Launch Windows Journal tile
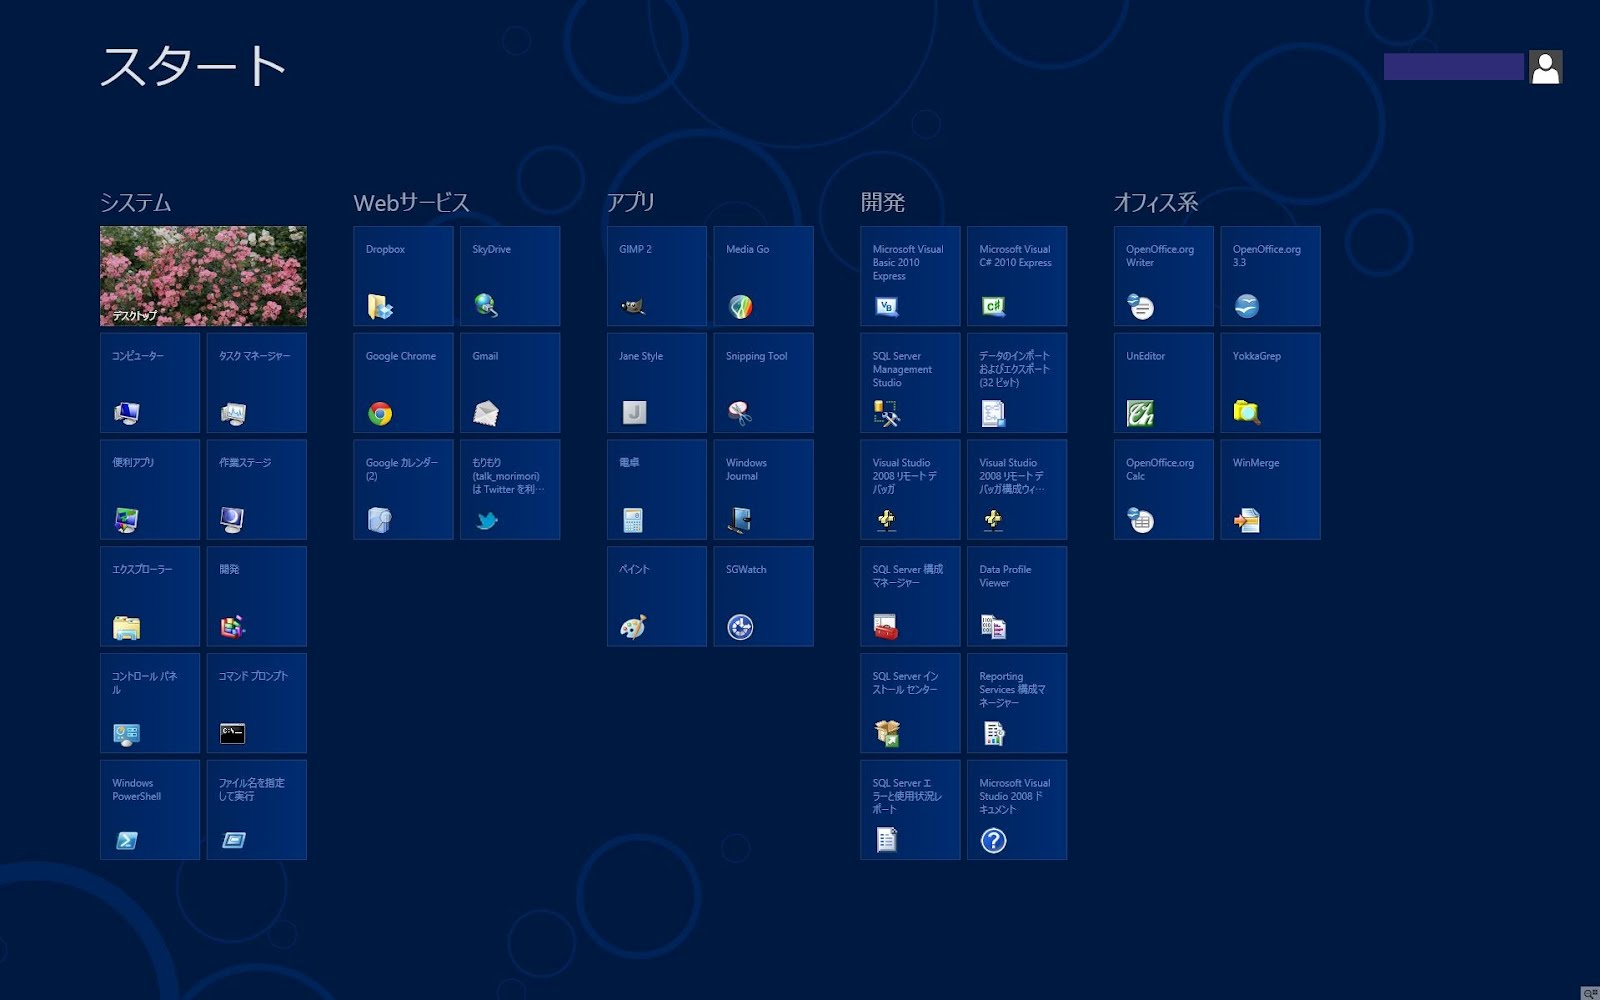This screenshot has width=1600, height=1000. pyautogui.click(x=764, y=490)
